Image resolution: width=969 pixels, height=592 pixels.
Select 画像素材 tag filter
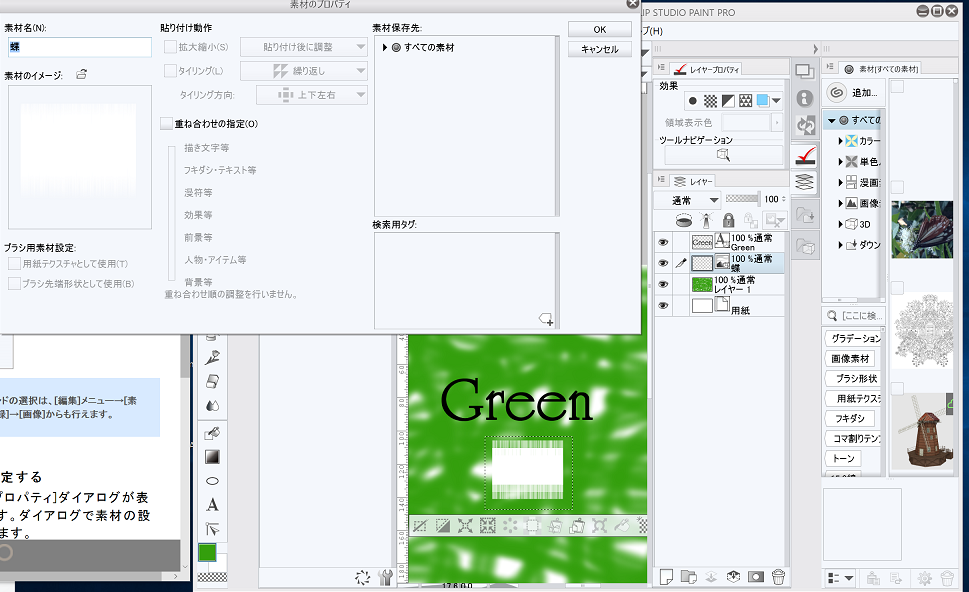tap(850, 358)
